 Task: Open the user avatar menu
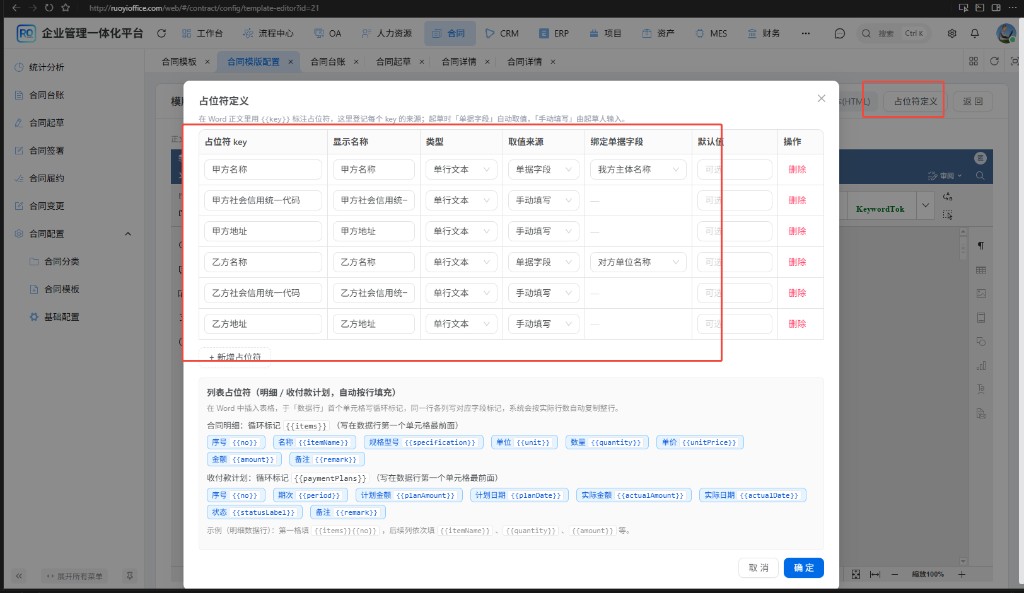point(1006,33)
